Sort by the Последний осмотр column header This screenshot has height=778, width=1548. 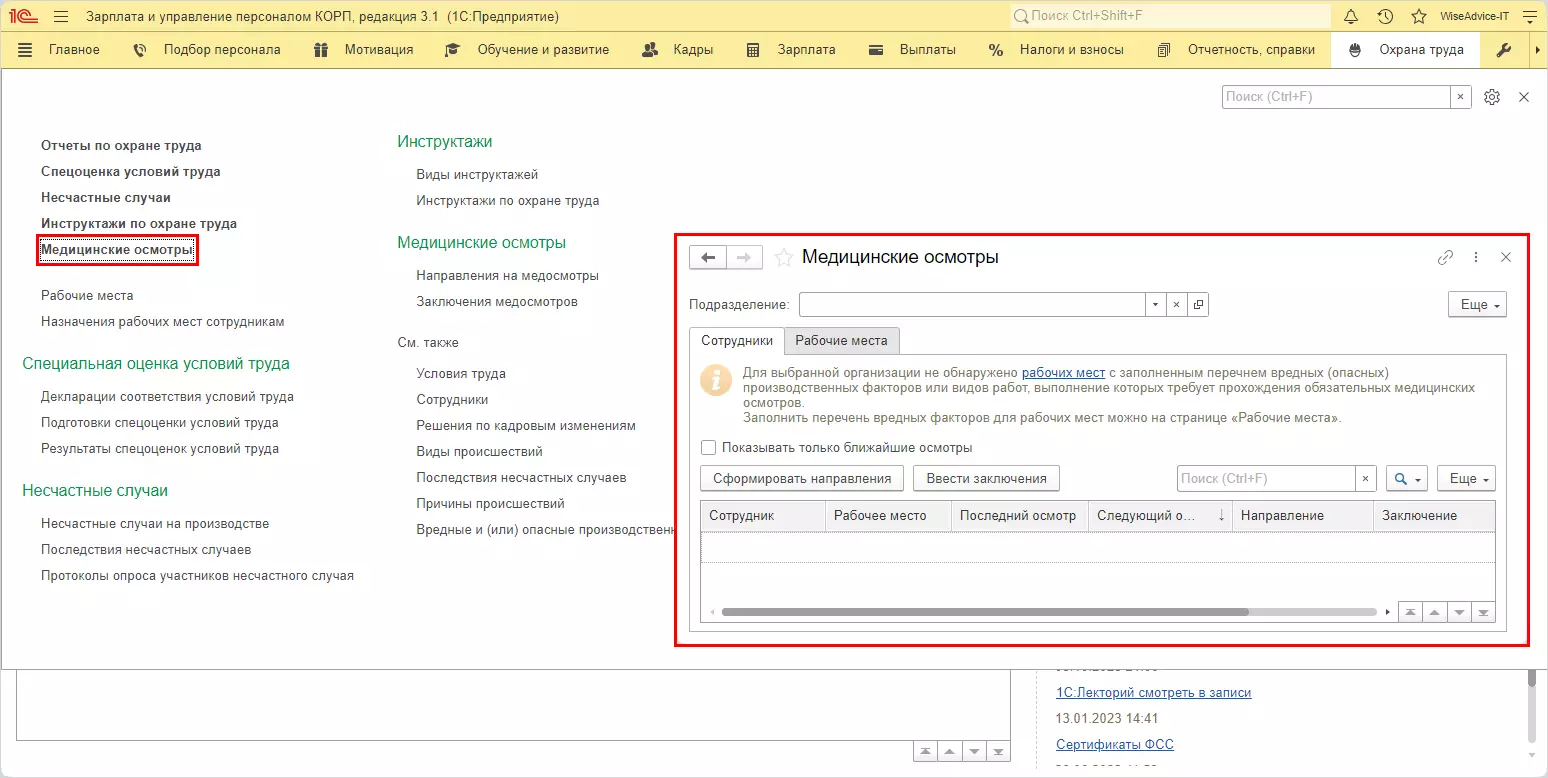(x=1019, y=516)
